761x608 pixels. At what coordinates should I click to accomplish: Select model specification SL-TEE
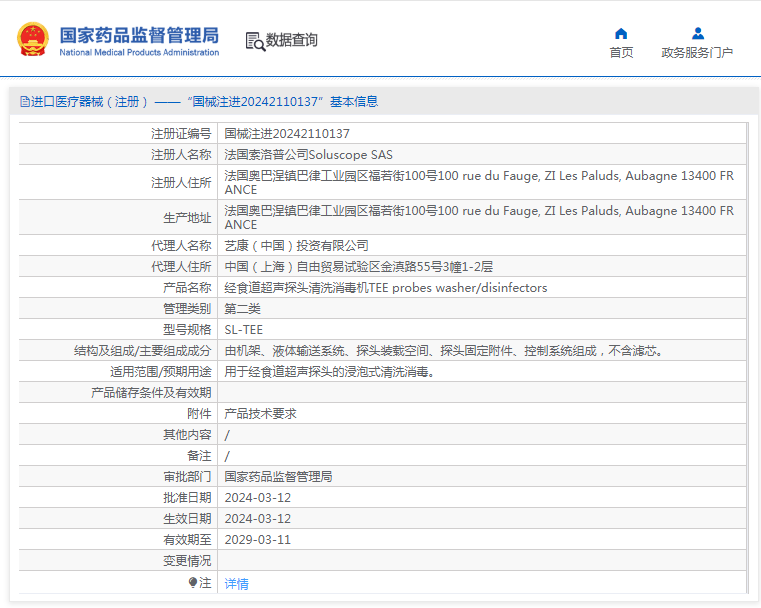point(243,330)
